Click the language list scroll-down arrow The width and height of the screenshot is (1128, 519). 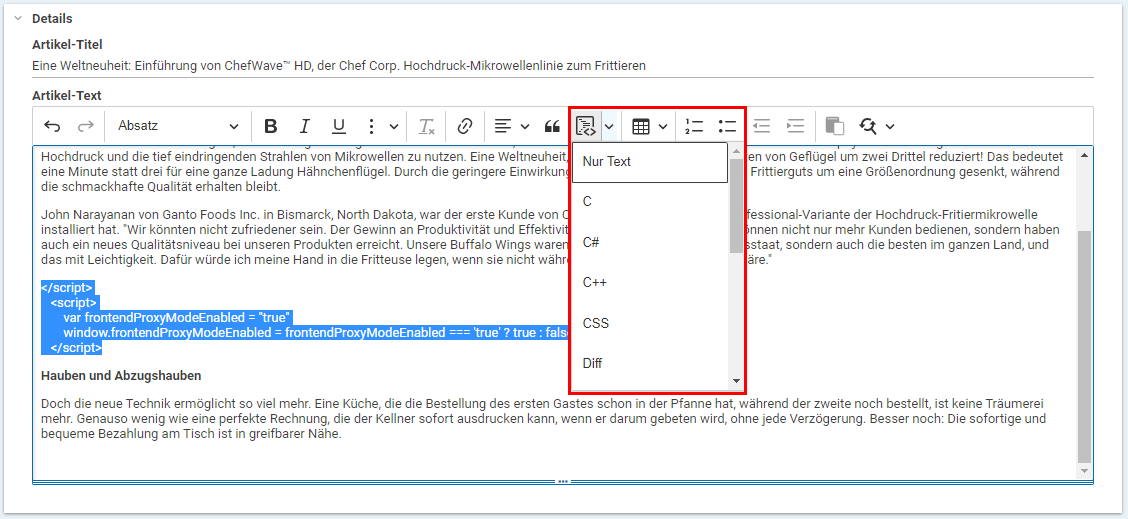point(735,381)
